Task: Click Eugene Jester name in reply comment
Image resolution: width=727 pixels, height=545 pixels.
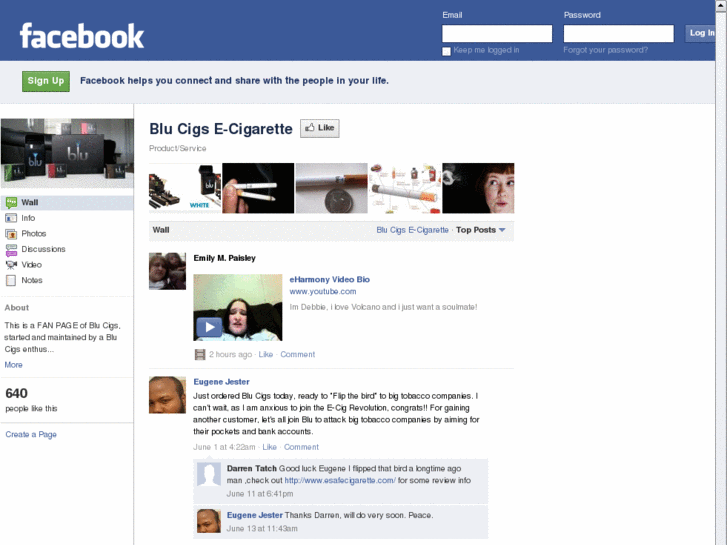Action: 255,515
